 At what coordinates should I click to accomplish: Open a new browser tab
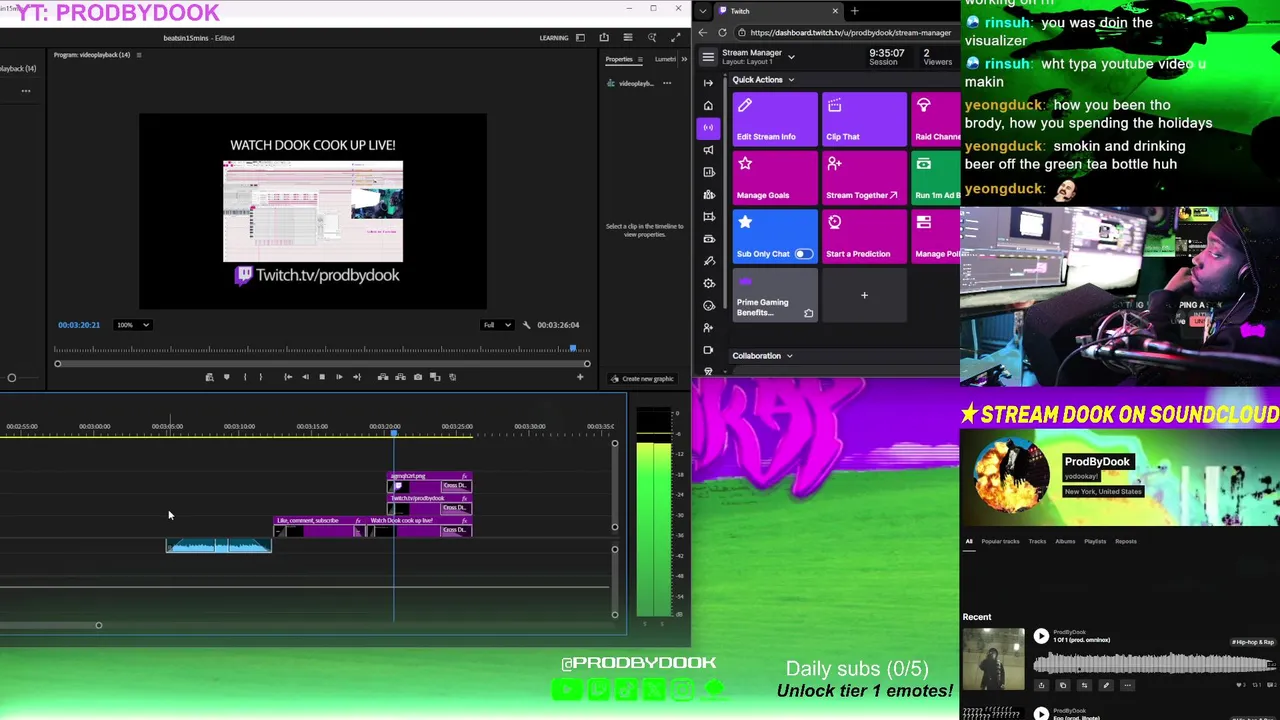[854, 11]
